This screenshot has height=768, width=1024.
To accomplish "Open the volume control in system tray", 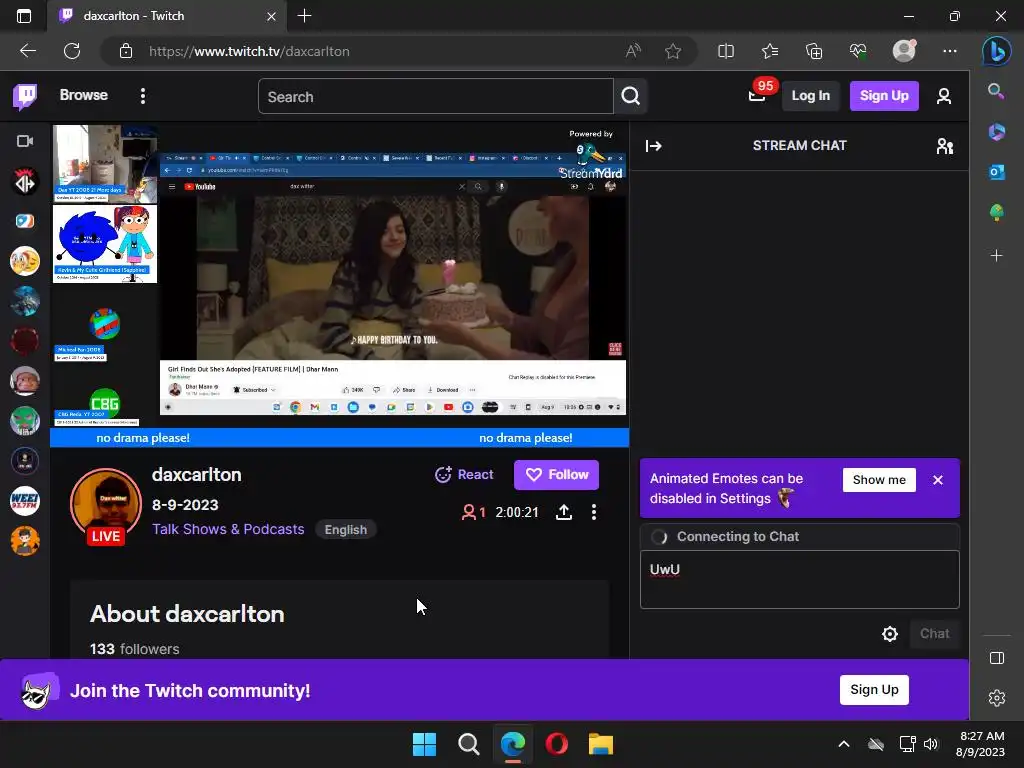I will (x=931, y=744).
